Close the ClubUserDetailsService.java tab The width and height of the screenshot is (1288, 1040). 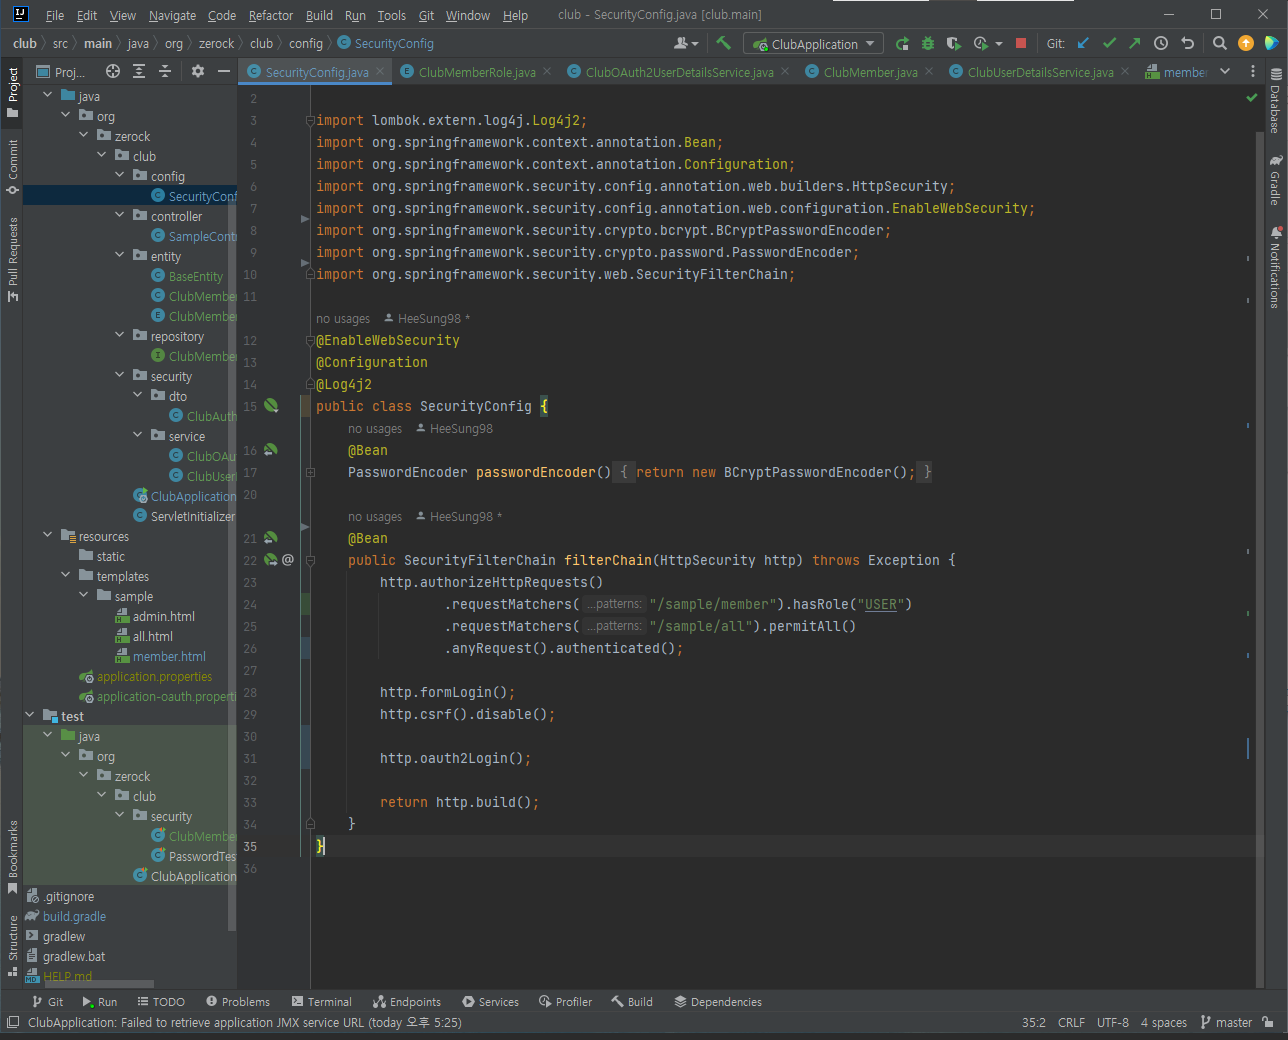click(1125, 72)
